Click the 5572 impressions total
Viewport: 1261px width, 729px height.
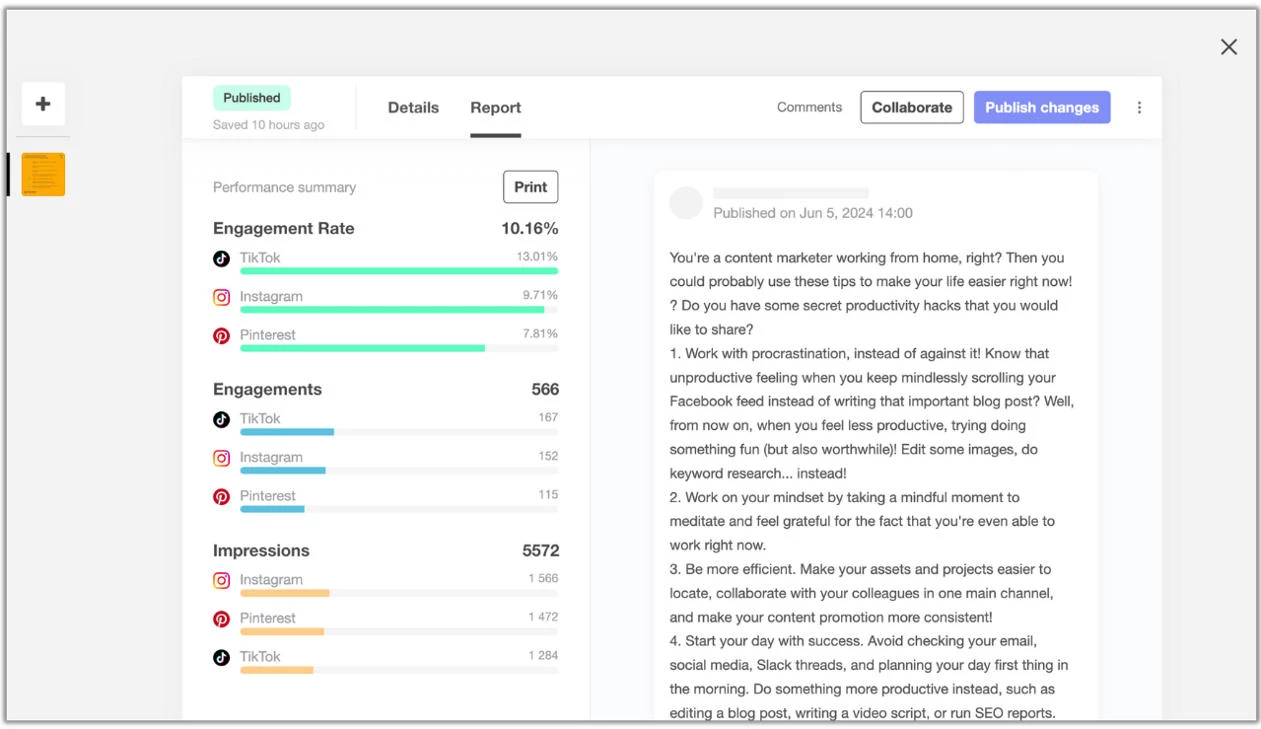(x=540, y=550)
